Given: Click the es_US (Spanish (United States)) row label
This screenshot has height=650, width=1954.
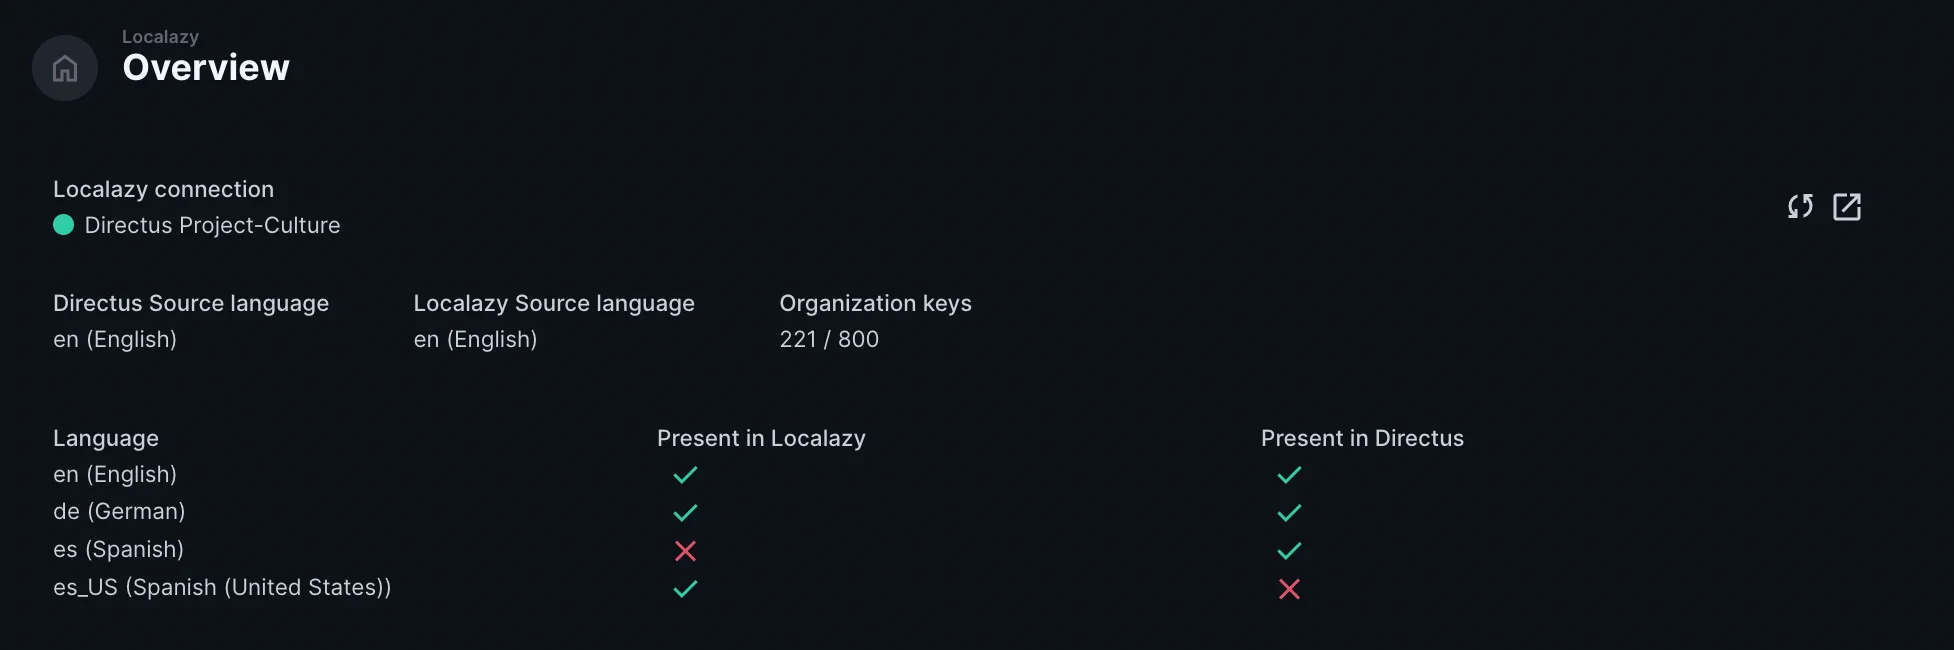Looking at the screenshot, I should coord(222,587).
